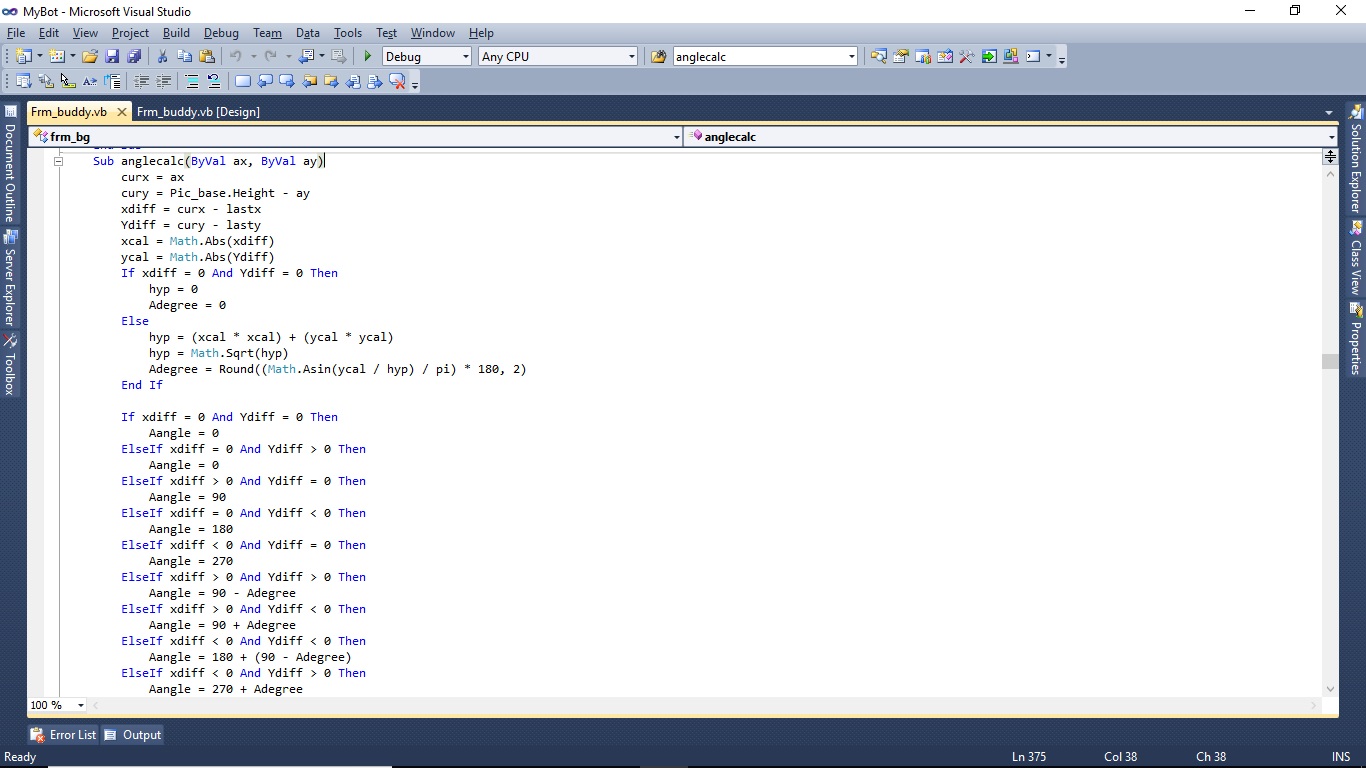Switch to Frm_buddy.vb [Design] tab

198,112
